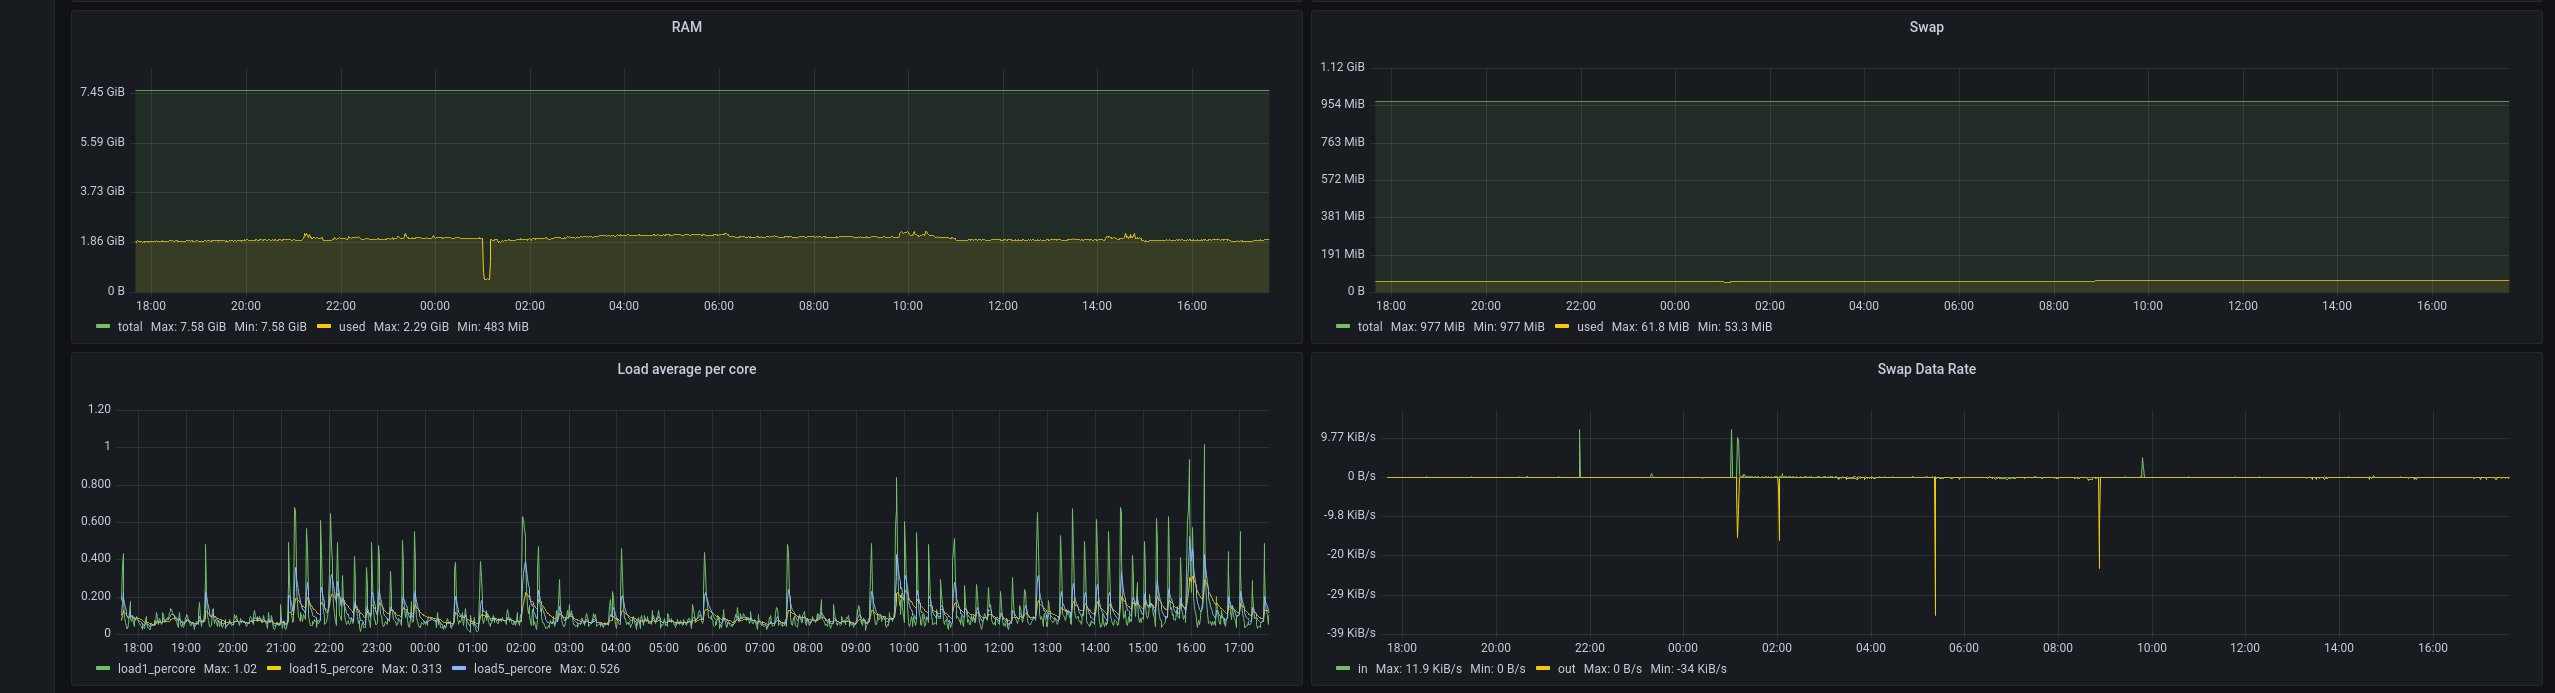Toggle the out series in Swap Data Rate legend

[x=1566, y=669]
